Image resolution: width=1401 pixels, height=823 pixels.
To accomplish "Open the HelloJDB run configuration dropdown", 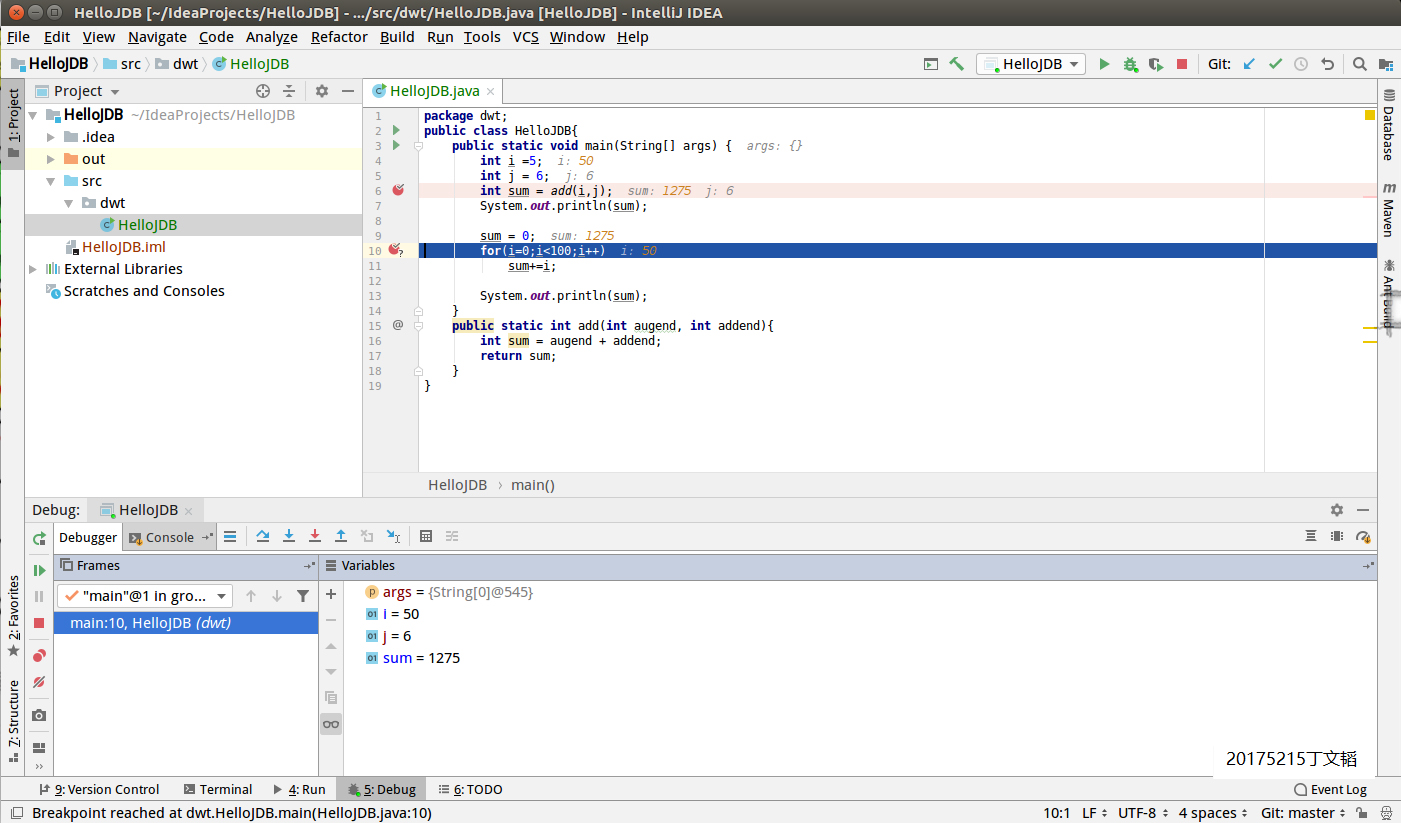I will click(x=1031, y=64).
